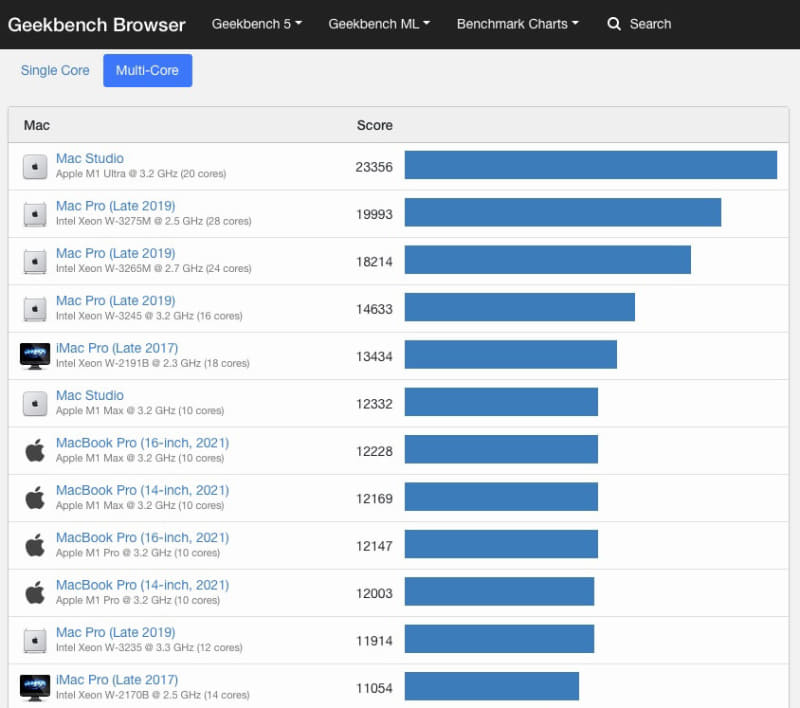Image resolution: width=800 pixels, height=708 pixels.
Task: Click the 11054 score bar
Action: coord(492,686)
